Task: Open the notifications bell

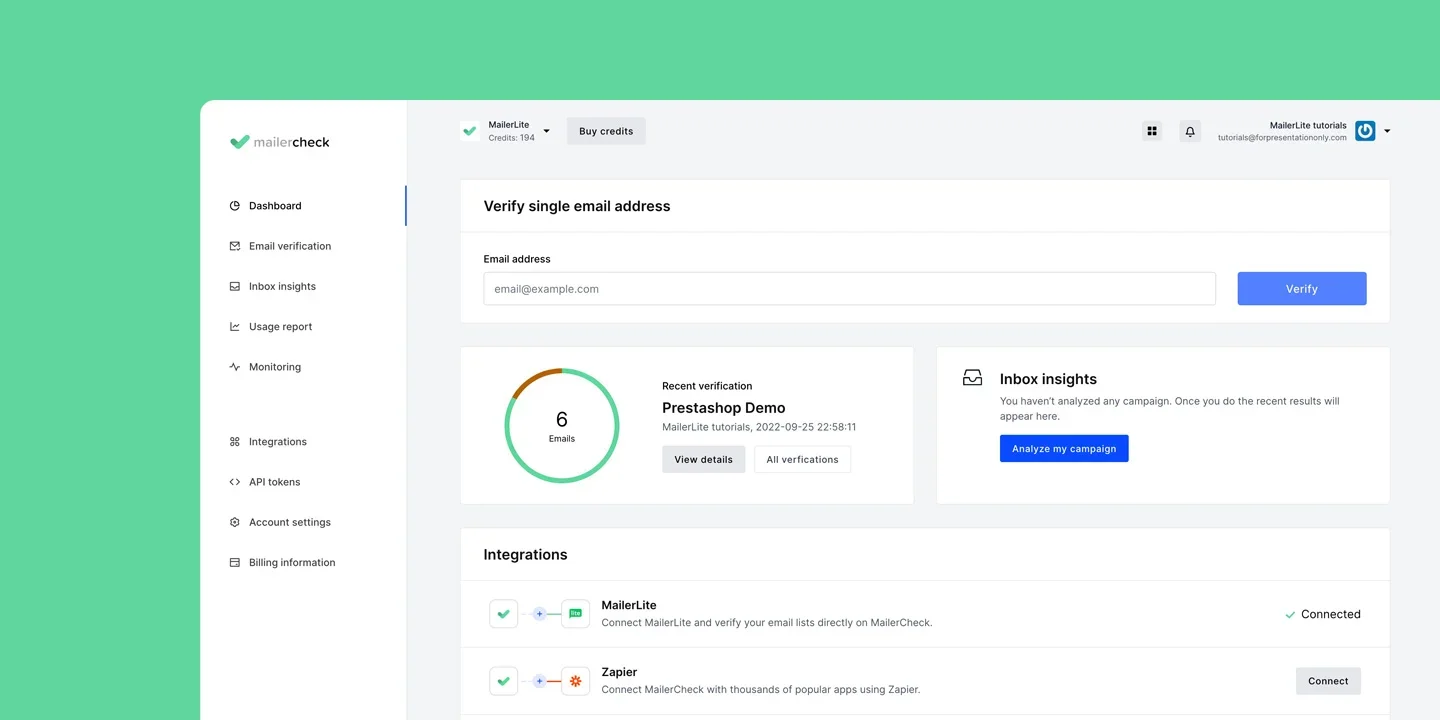Action: point(1190,131)
